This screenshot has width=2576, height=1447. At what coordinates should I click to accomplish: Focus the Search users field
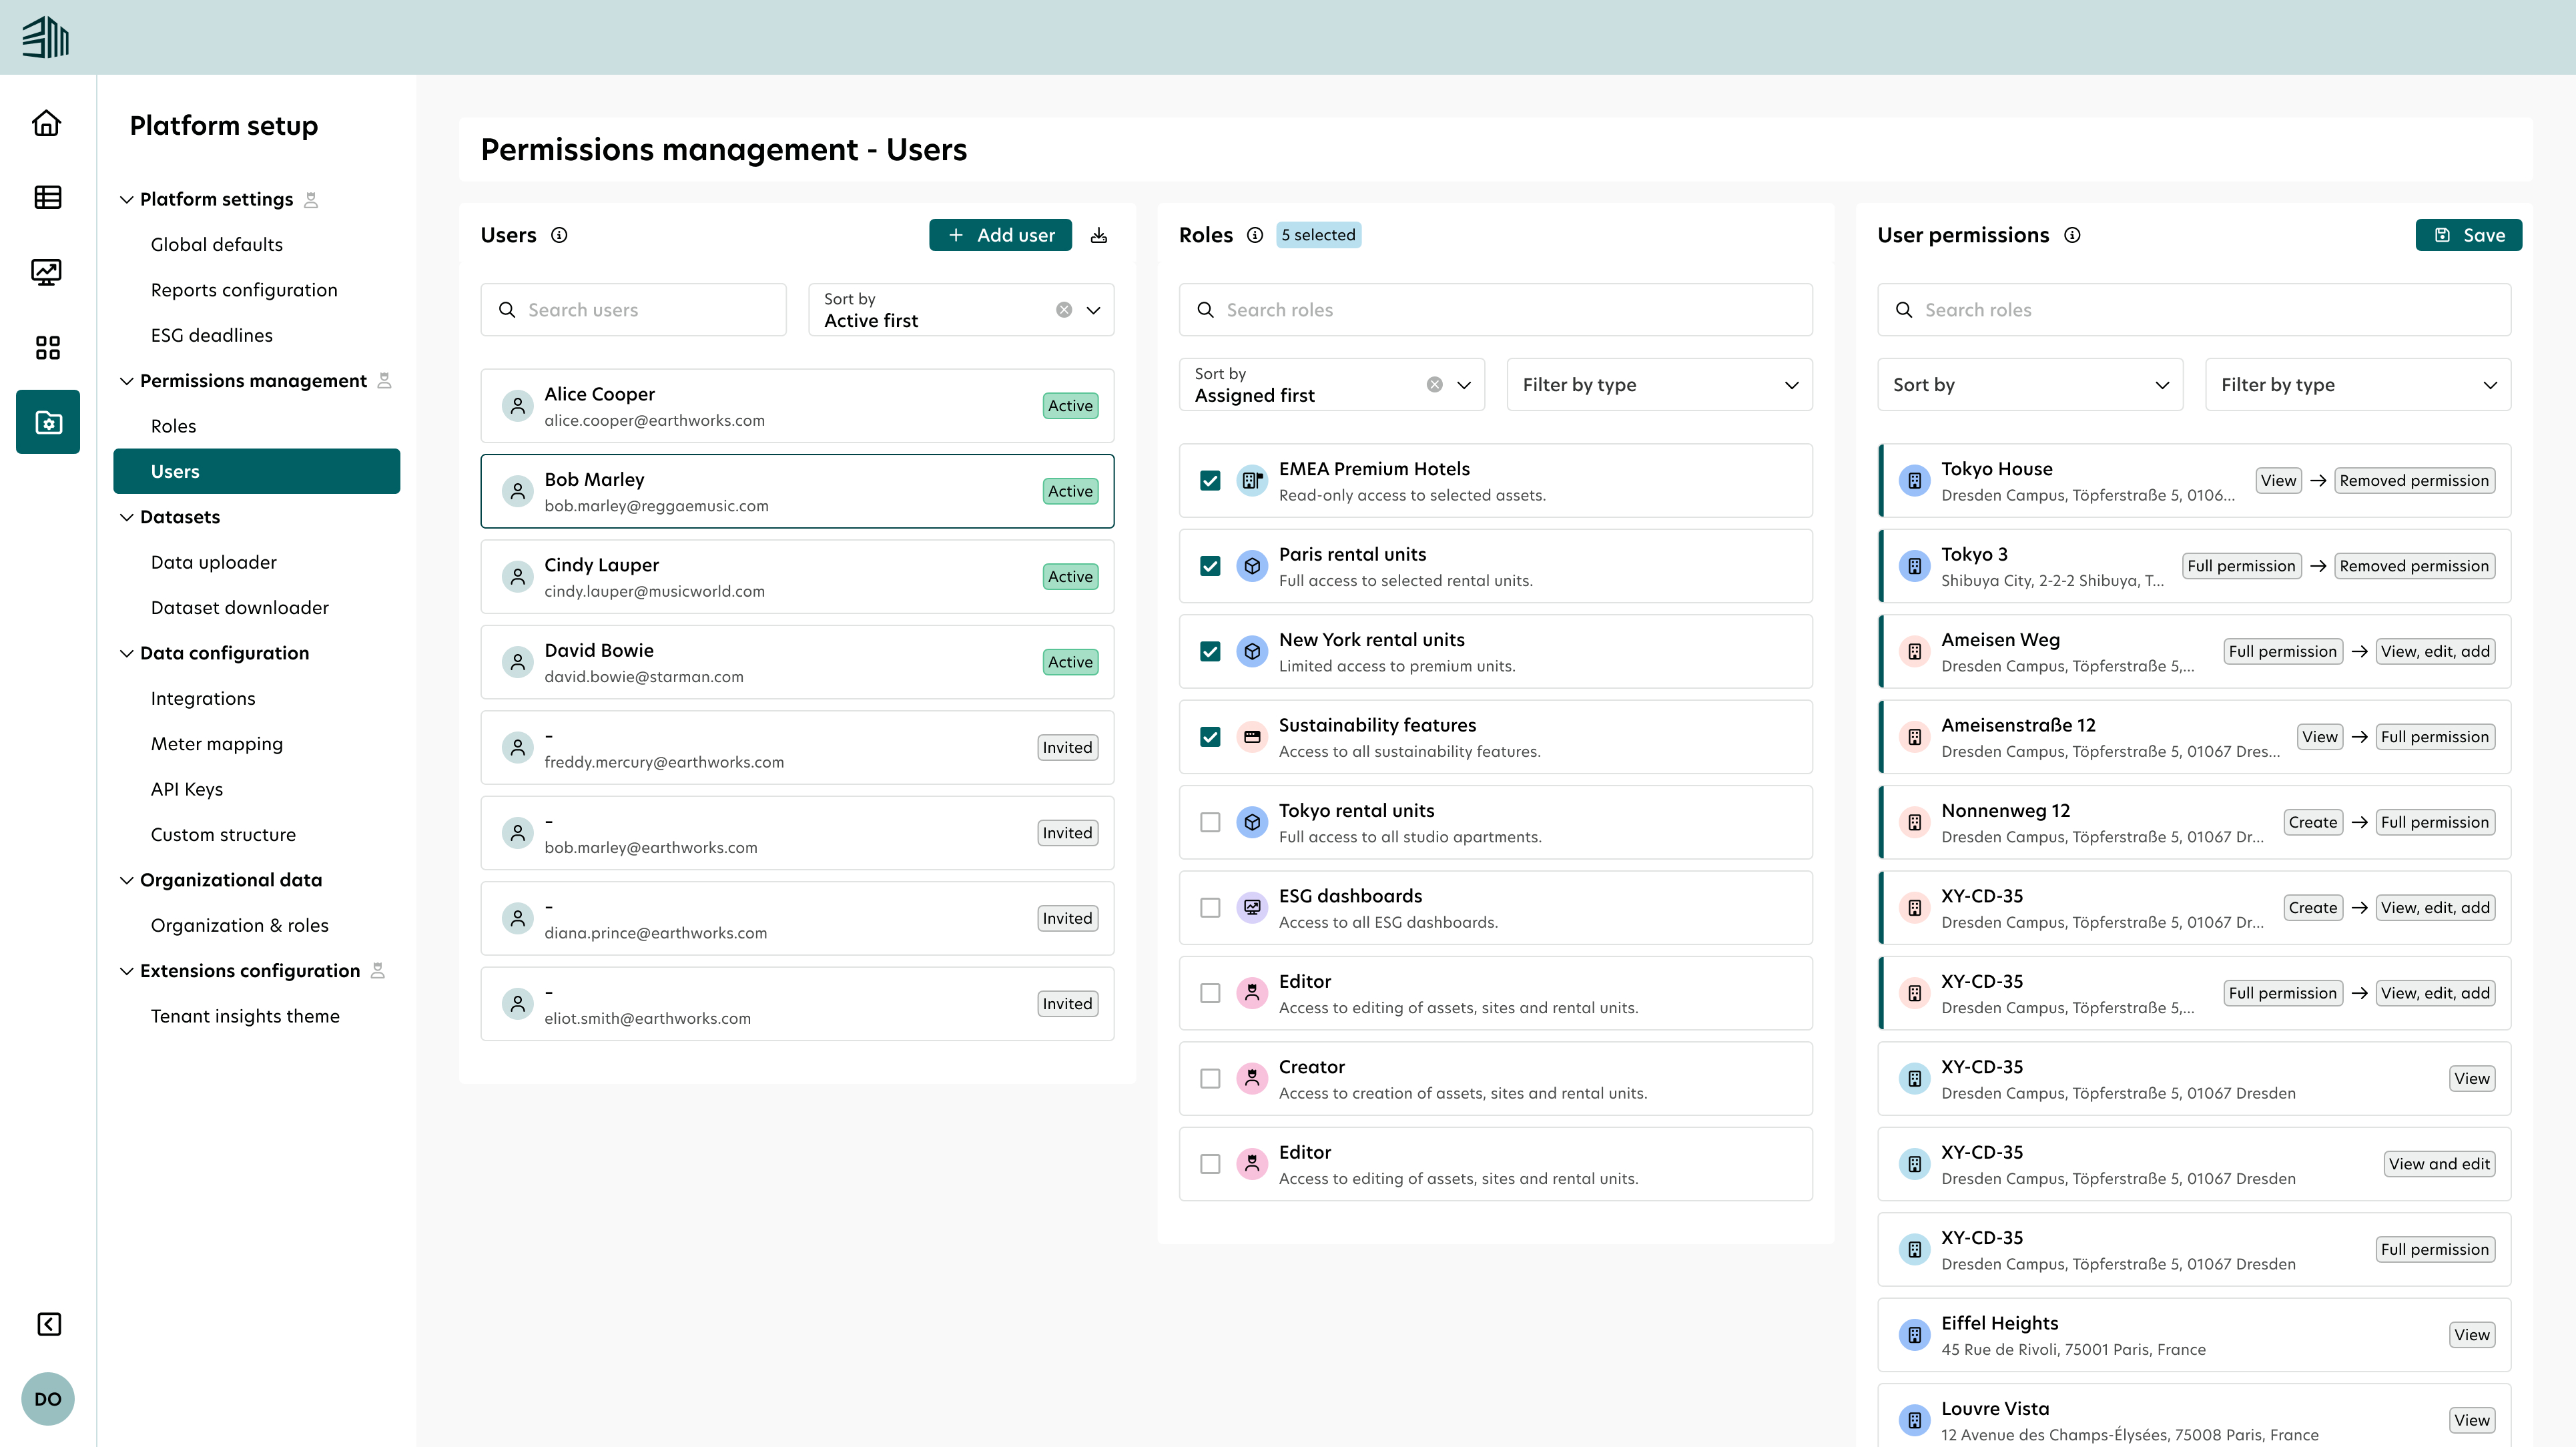point(633,310)
